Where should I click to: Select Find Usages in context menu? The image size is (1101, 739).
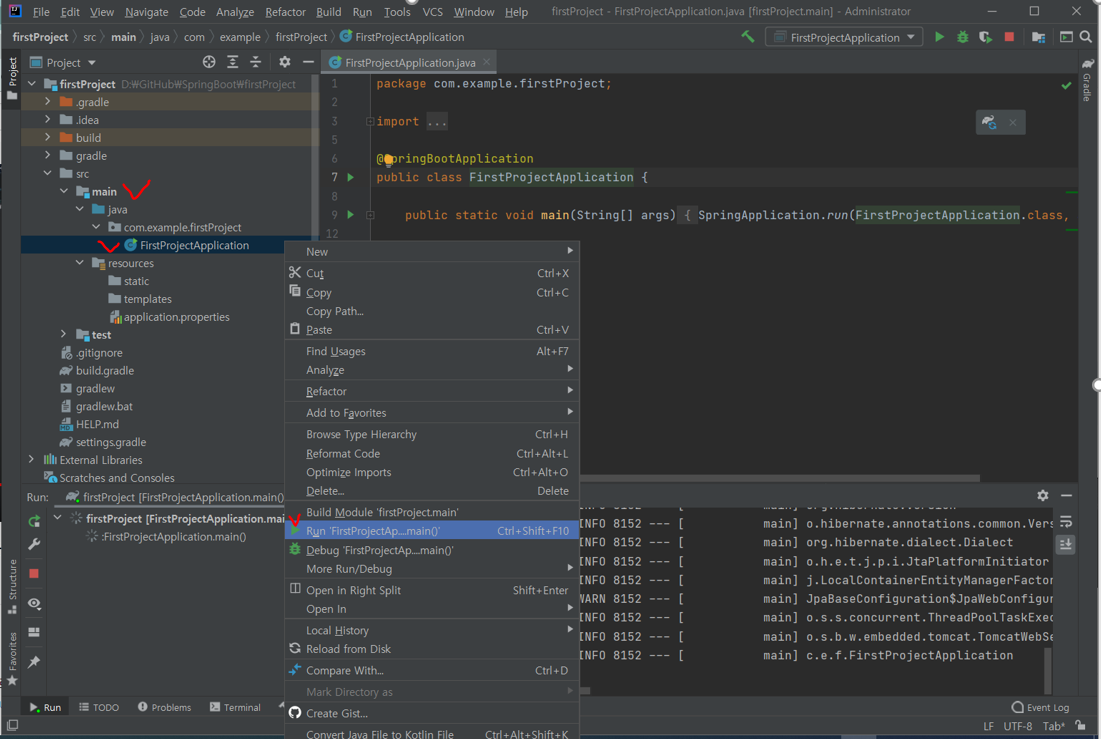pyautogui.click(x=432, y=351)
